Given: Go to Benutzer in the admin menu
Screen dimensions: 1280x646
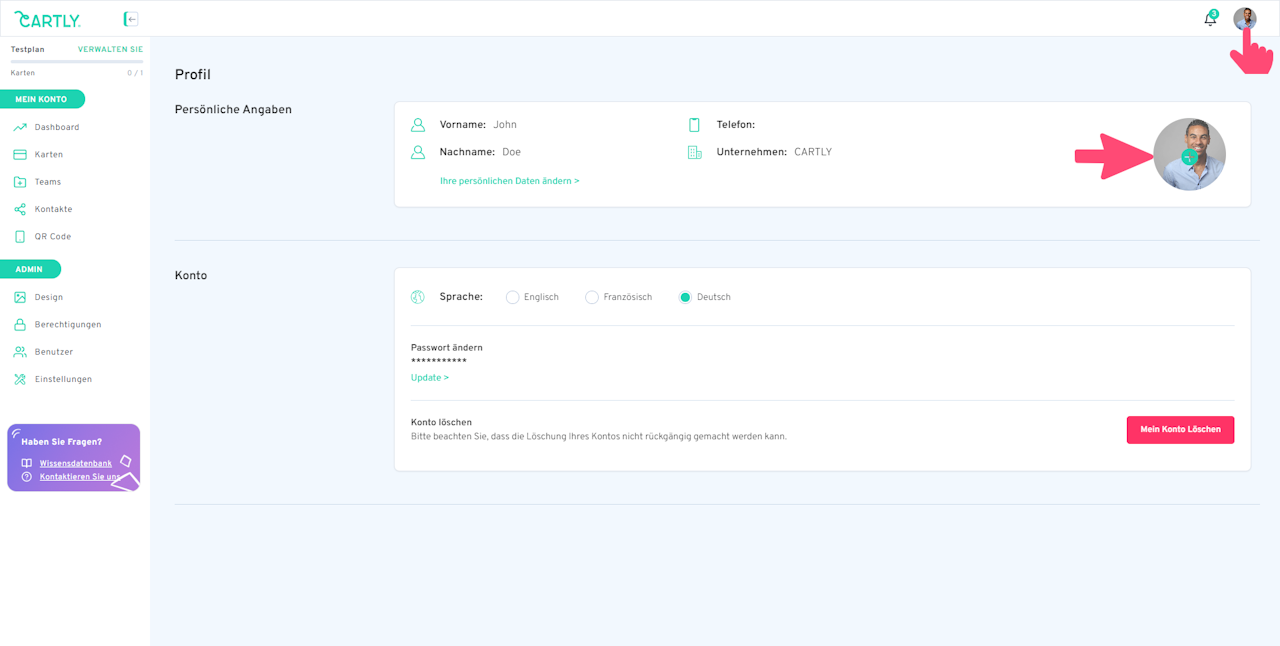Looking at the screenshot, I should 53,352.
